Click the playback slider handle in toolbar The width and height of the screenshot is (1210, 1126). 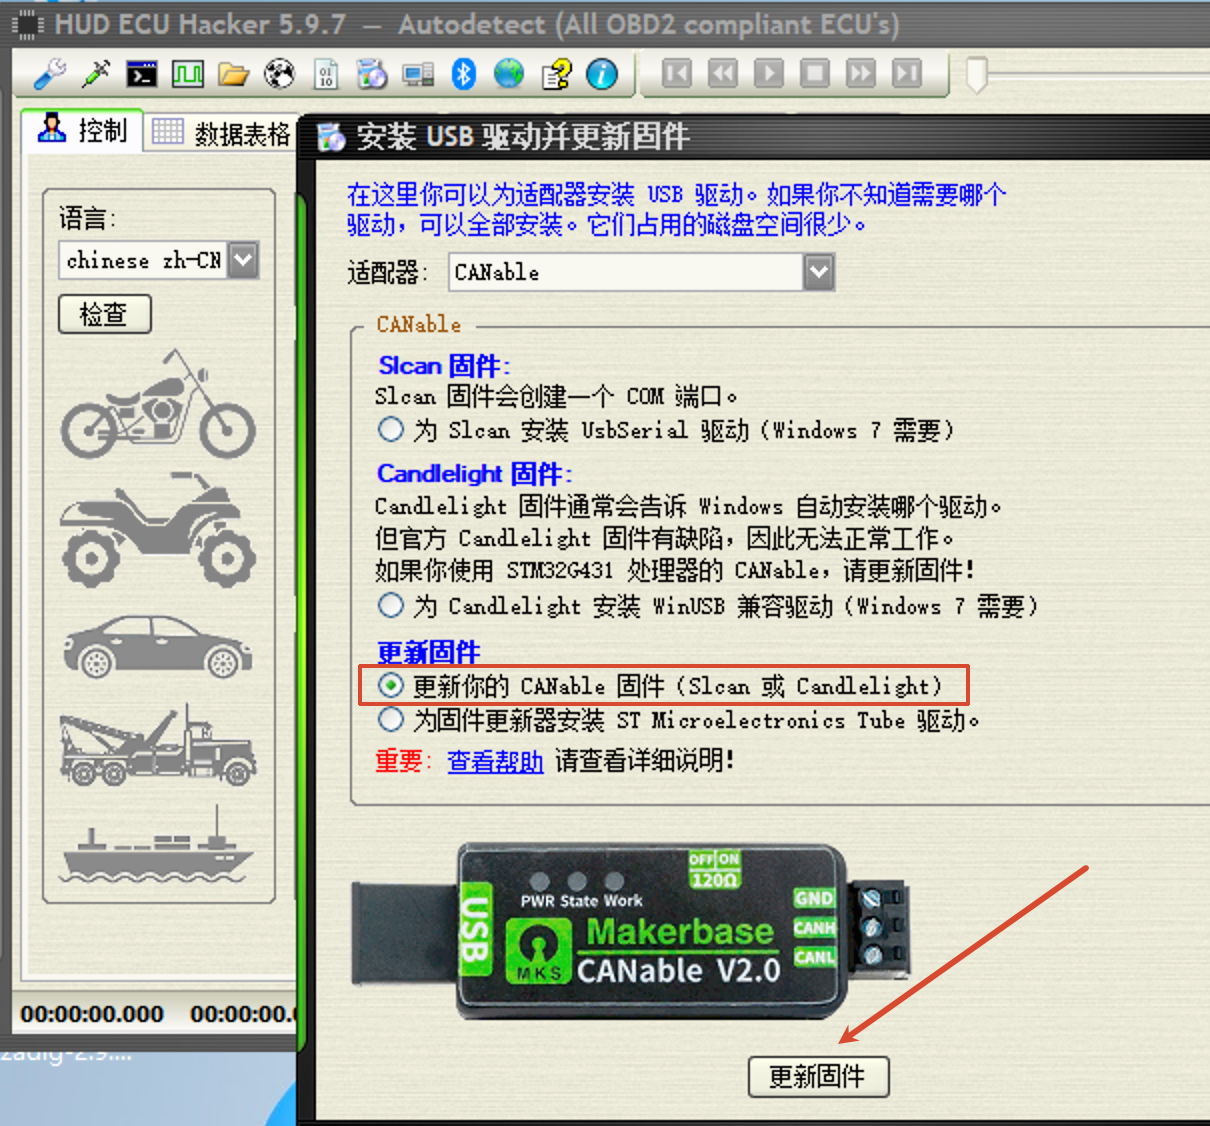976,75
